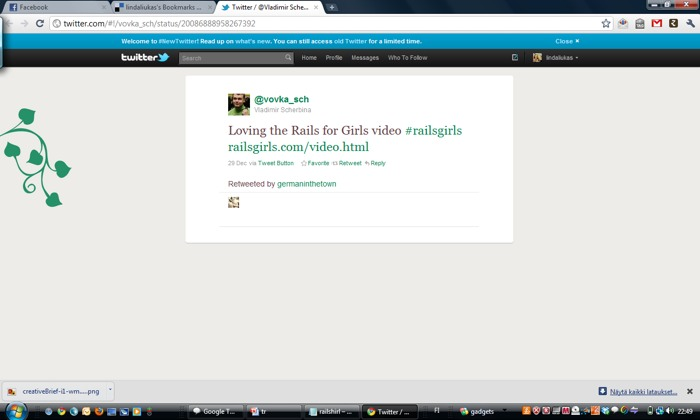
Task: Click the search magnifier in Twitter bar
Action: pyautogui.click(x=288, y=58)
